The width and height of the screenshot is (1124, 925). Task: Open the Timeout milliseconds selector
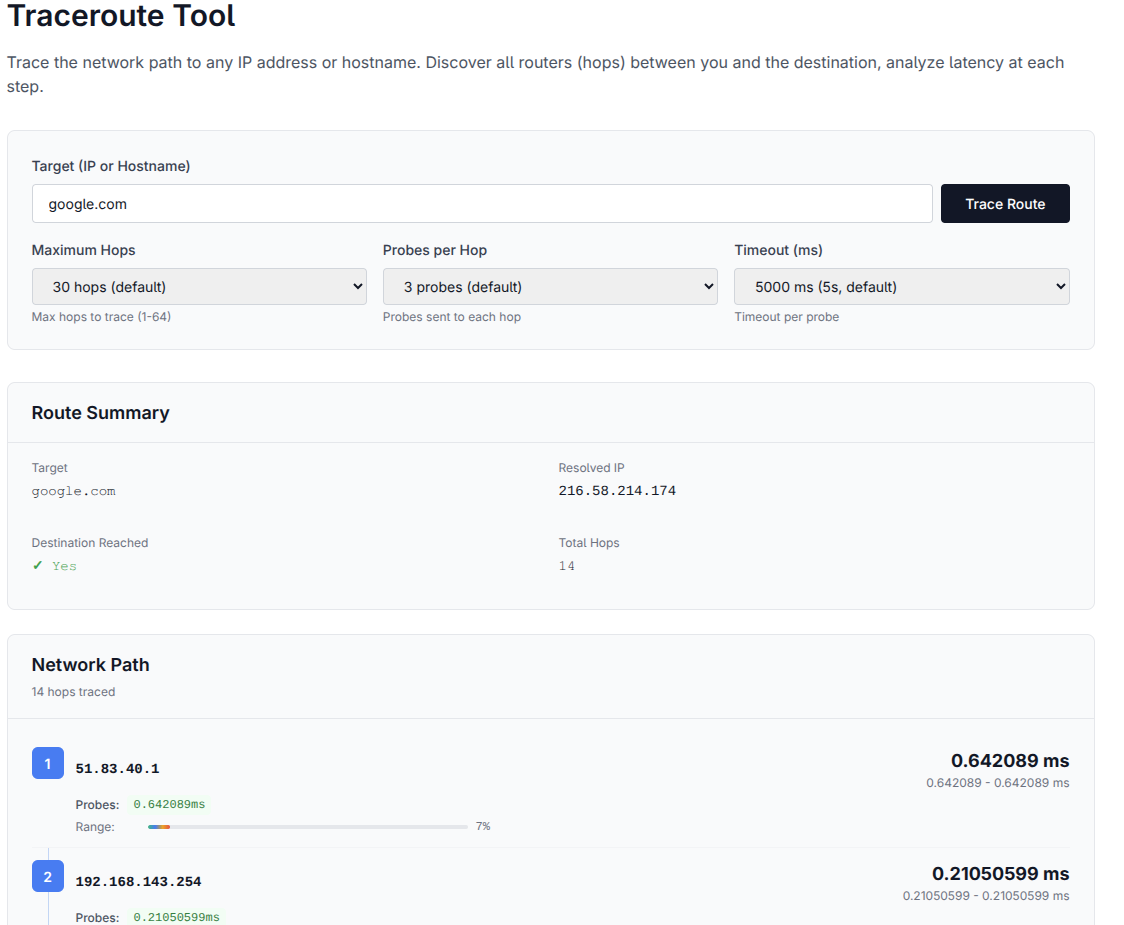pyautogui.click(x=901, y=286)
